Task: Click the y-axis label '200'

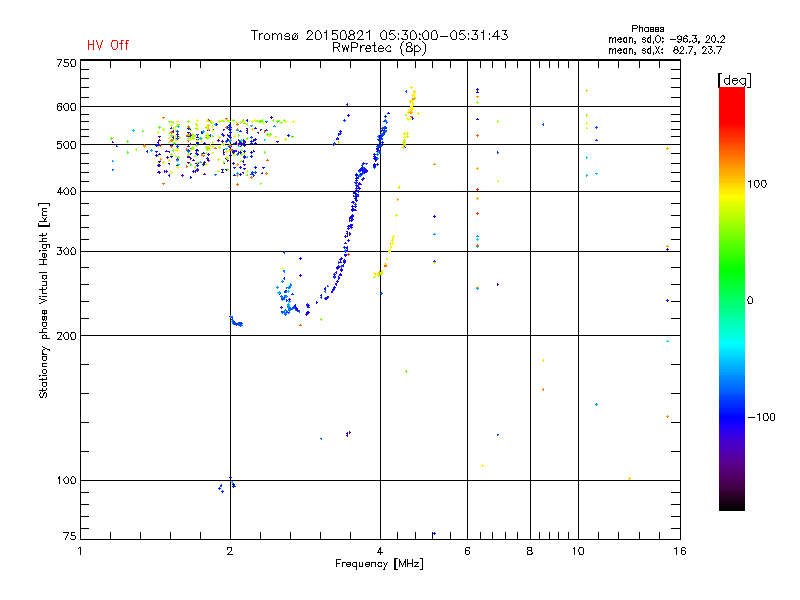Action: click(x=66, y=336)
